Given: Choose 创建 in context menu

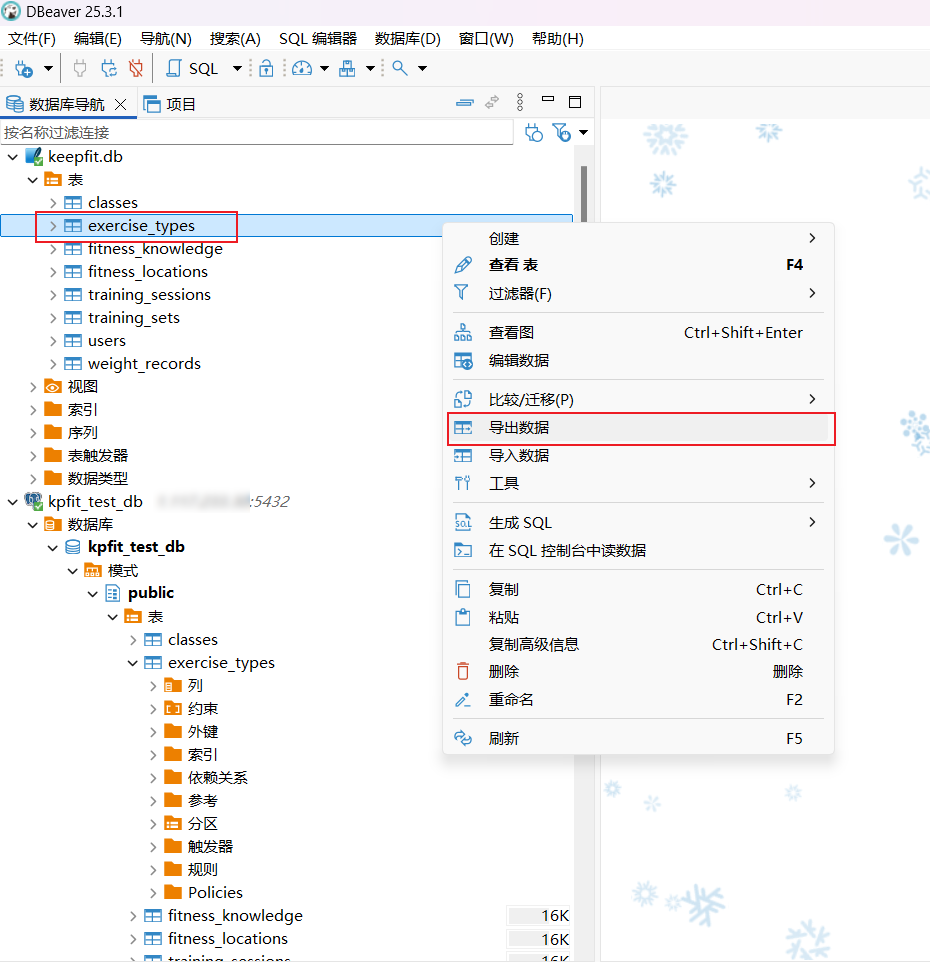Looking at the screenshot, I should click(638, 239).
